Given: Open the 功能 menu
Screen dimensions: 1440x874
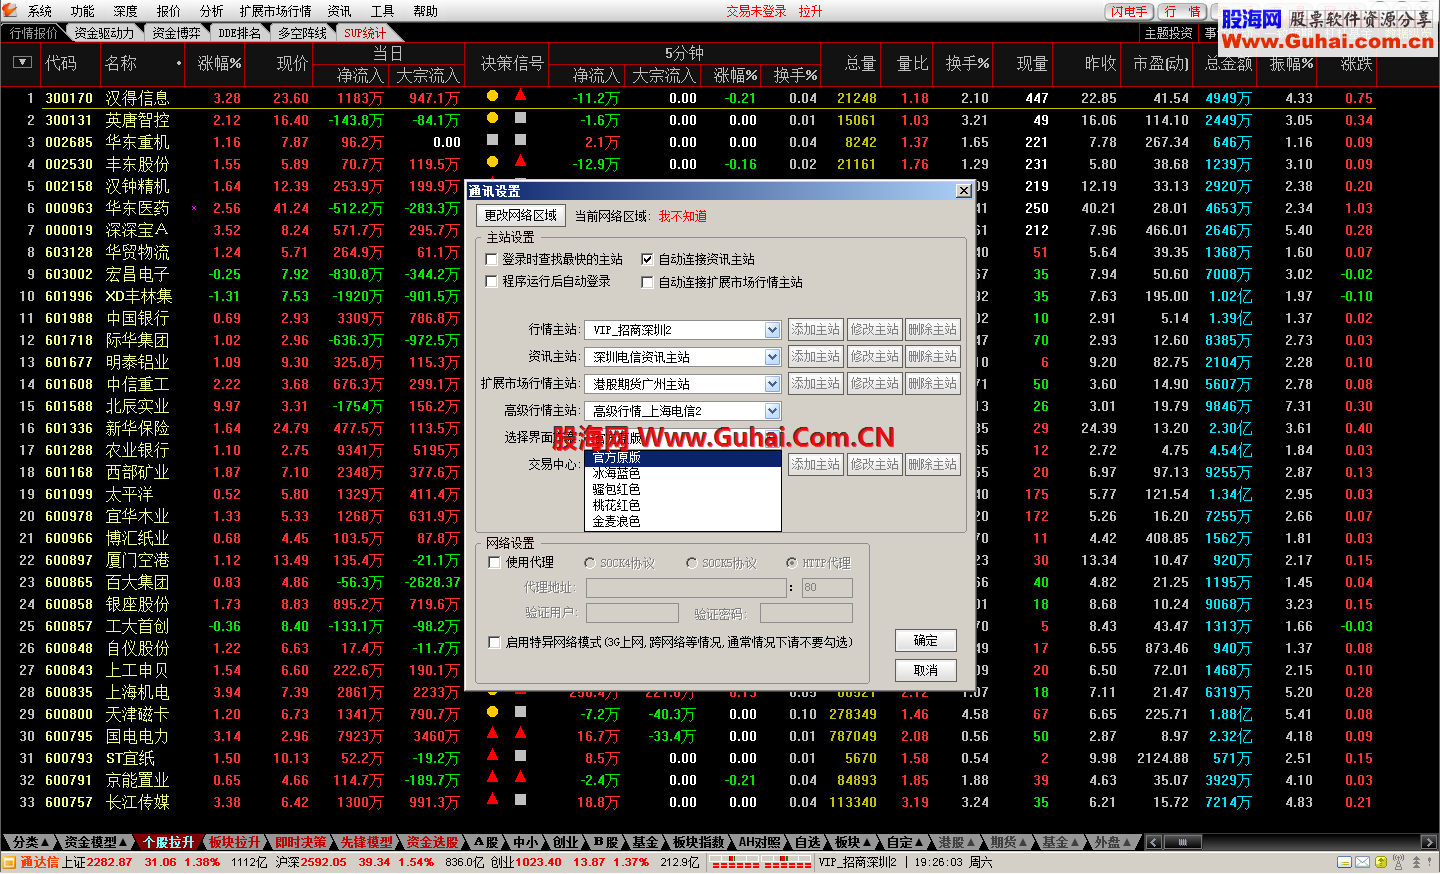Looking at the screenshot, I should pos(83,11).
